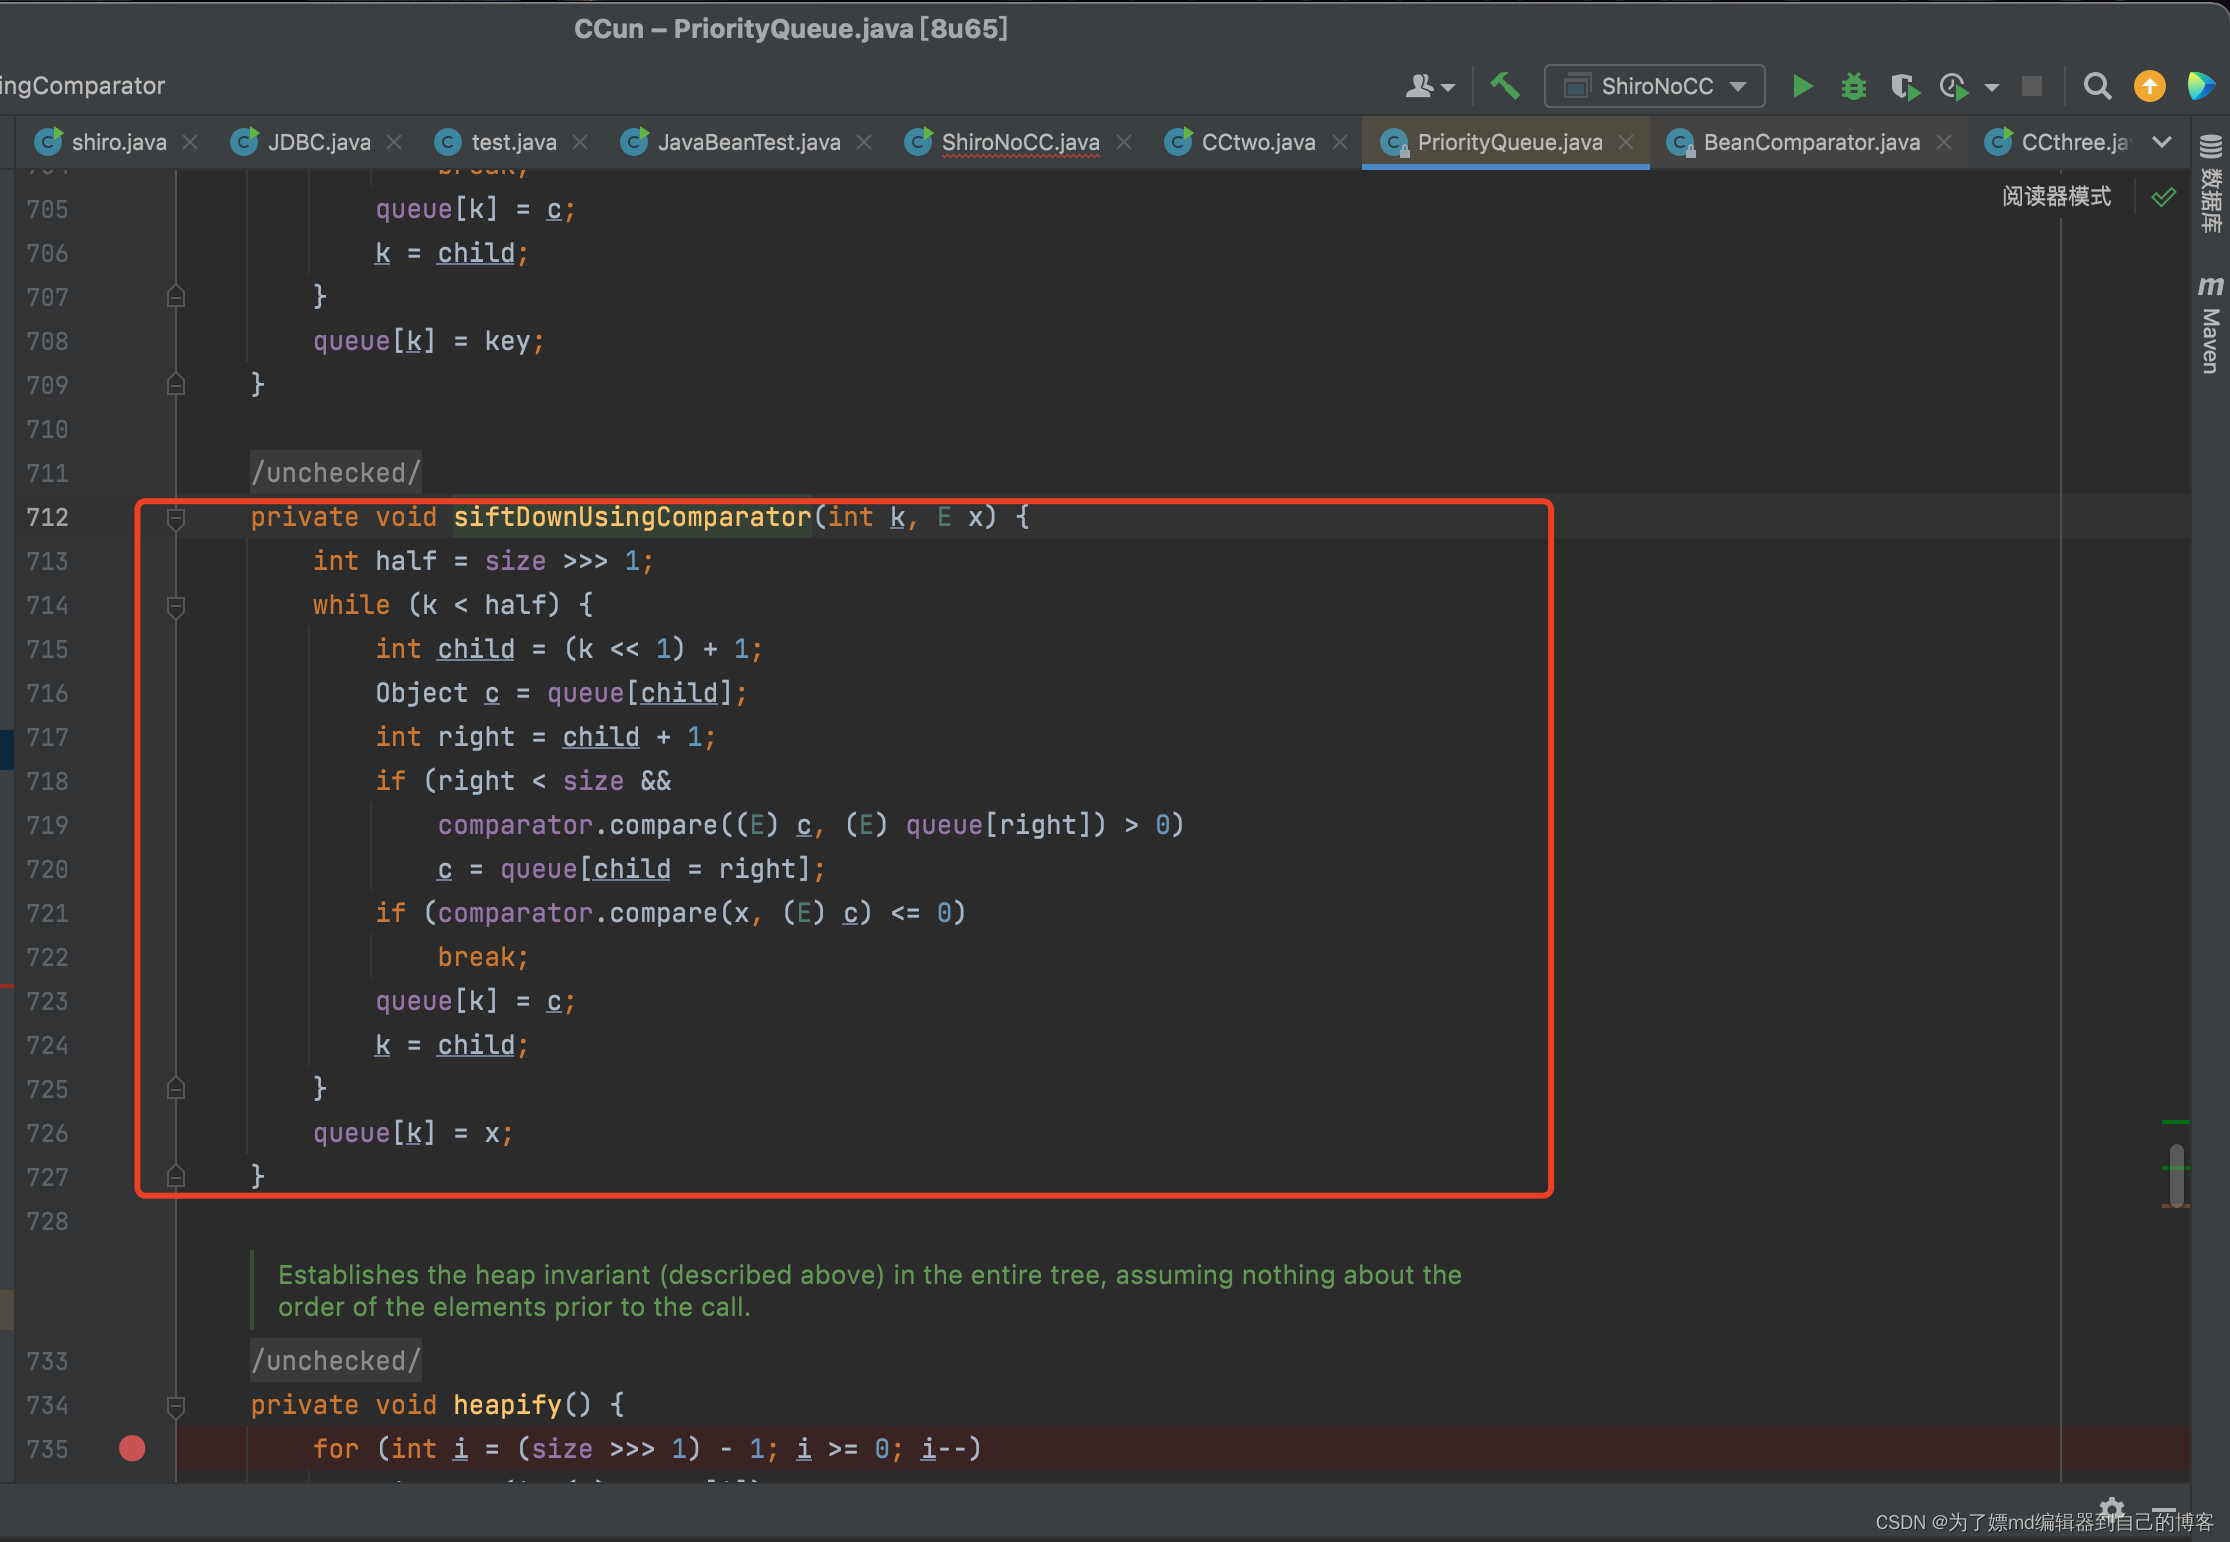Click fold end marker at line 725
This screenshot has height=1542, width=2230.
(176, 1089)
